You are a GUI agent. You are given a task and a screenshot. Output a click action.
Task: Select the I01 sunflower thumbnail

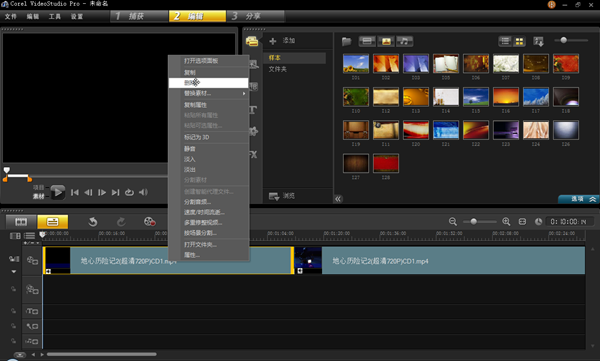click(x=356, y=63)
